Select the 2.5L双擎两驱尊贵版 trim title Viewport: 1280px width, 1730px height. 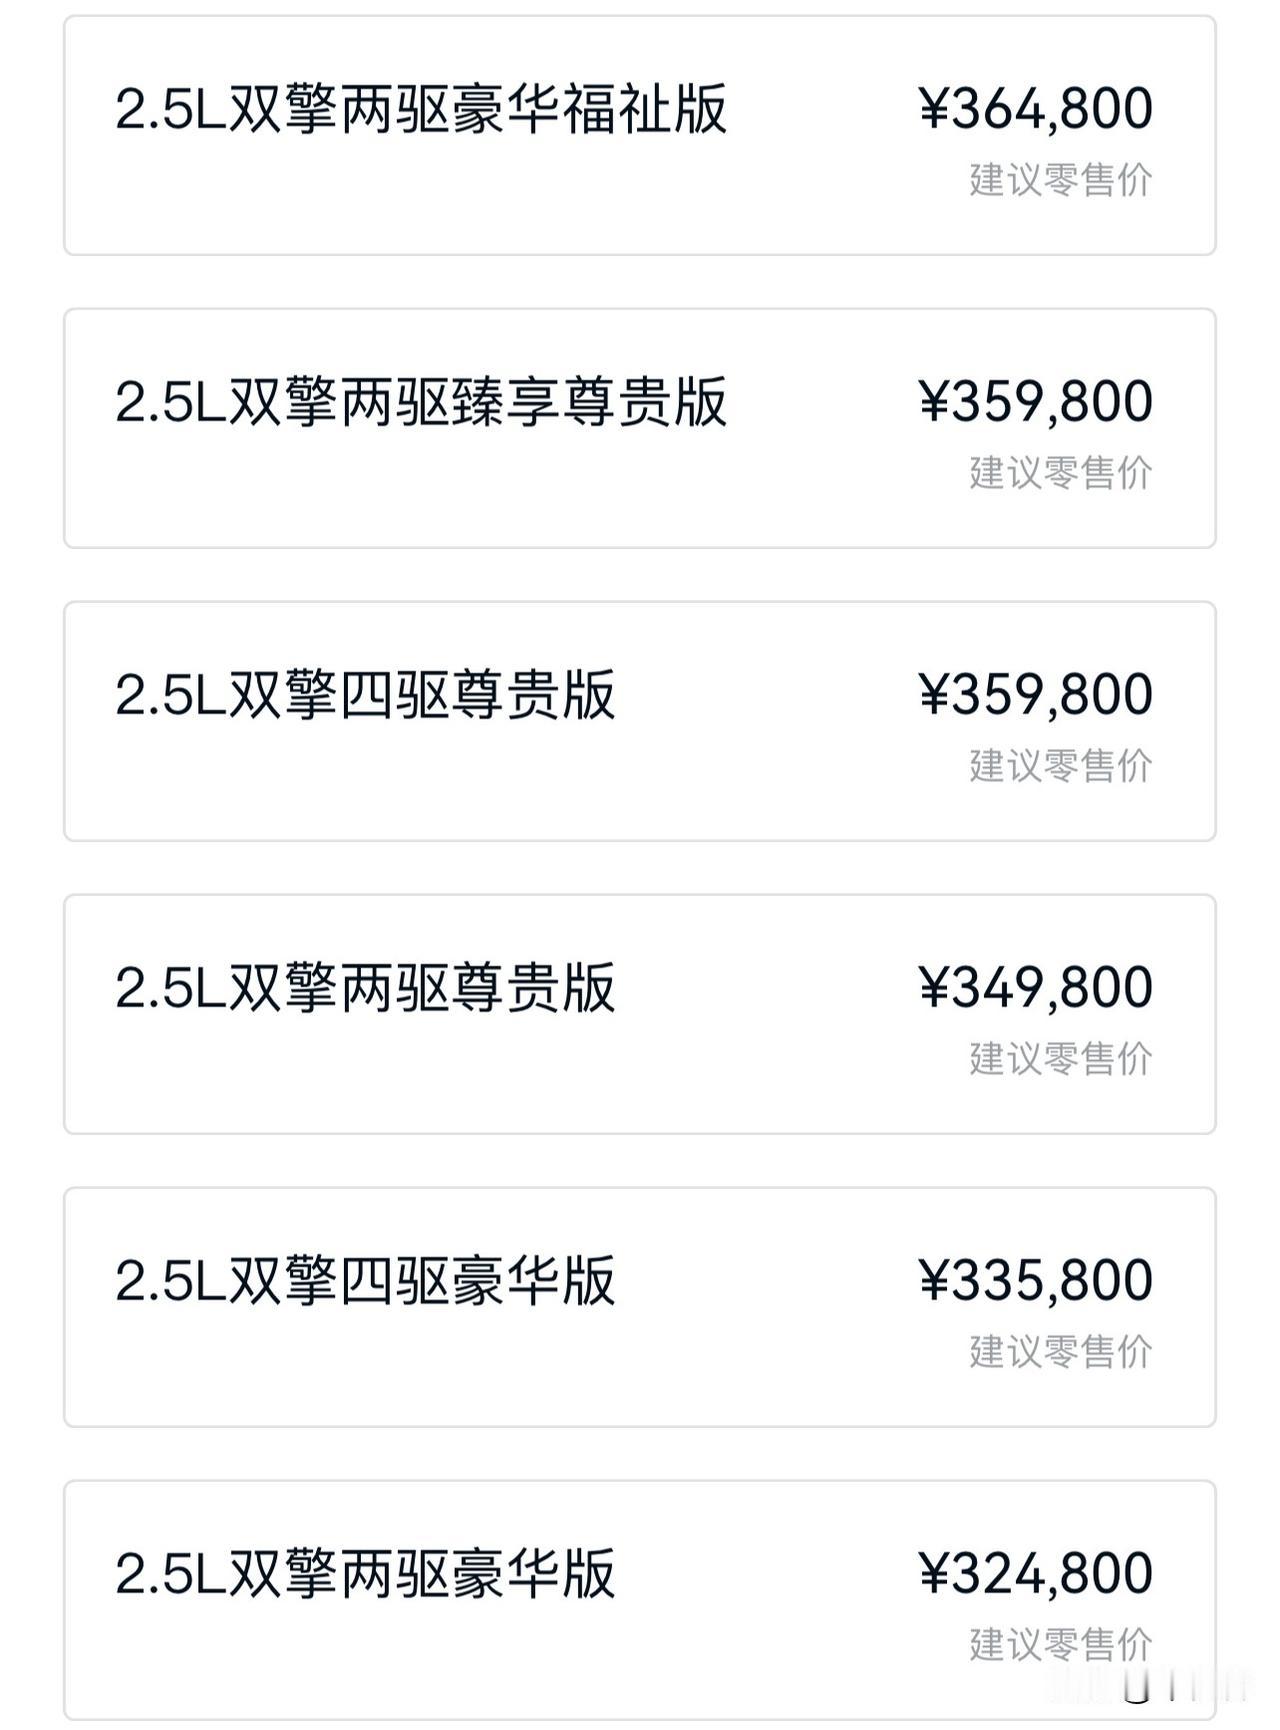pos(365,988)
